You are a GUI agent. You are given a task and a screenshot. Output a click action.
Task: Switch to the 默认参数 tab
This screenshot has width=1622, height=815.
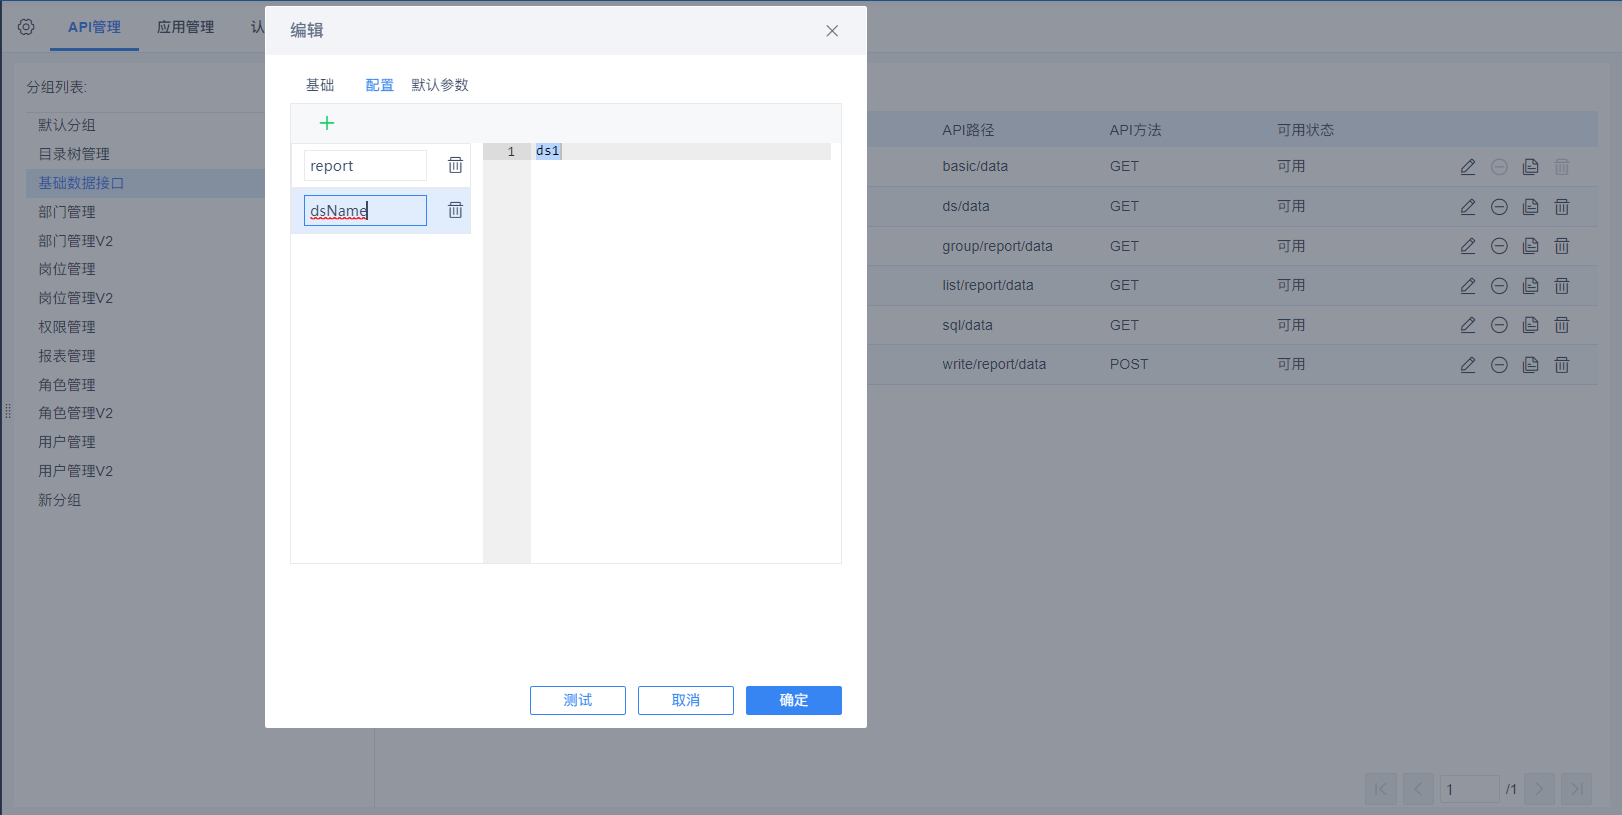440,85
